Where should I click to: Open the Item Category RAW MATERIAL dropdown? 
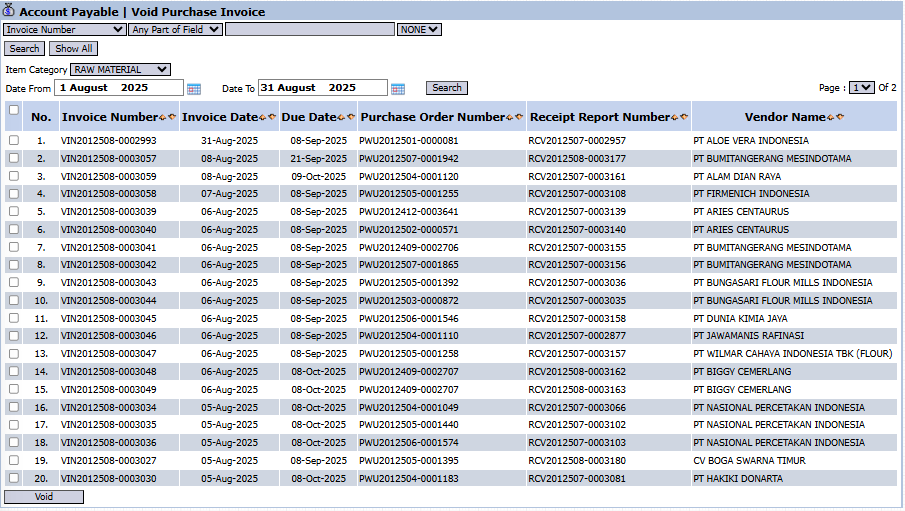pos(120,70)
